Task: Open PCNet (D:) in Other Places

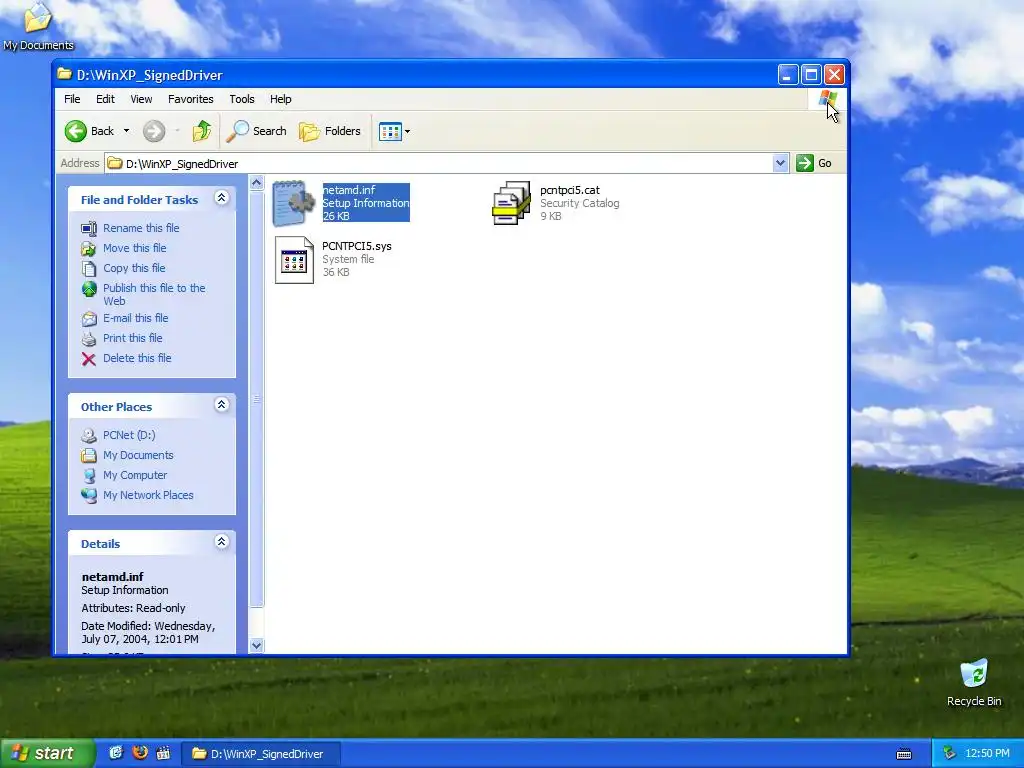Action: point(129,435)
